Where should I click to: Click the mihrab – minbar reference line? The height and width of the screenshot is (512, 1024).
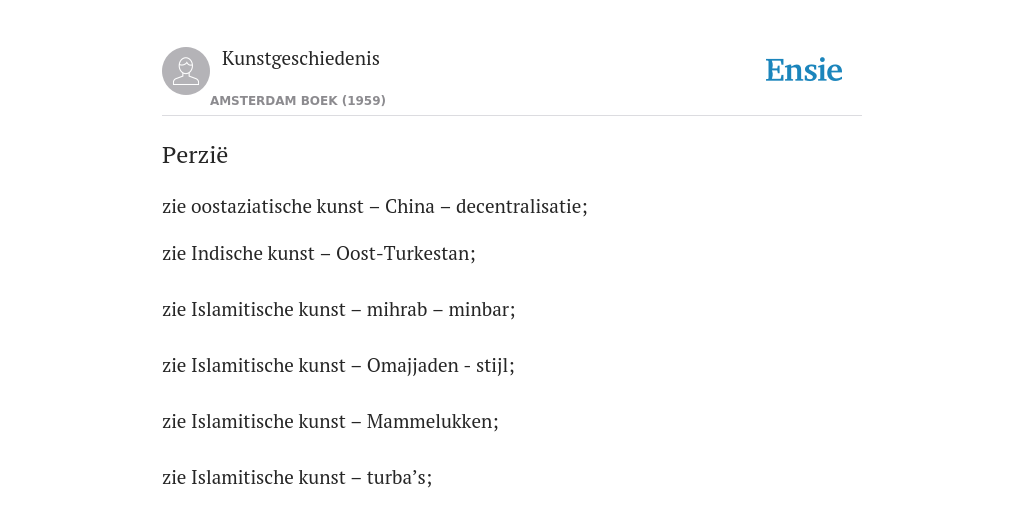click(x=338, y=310)
